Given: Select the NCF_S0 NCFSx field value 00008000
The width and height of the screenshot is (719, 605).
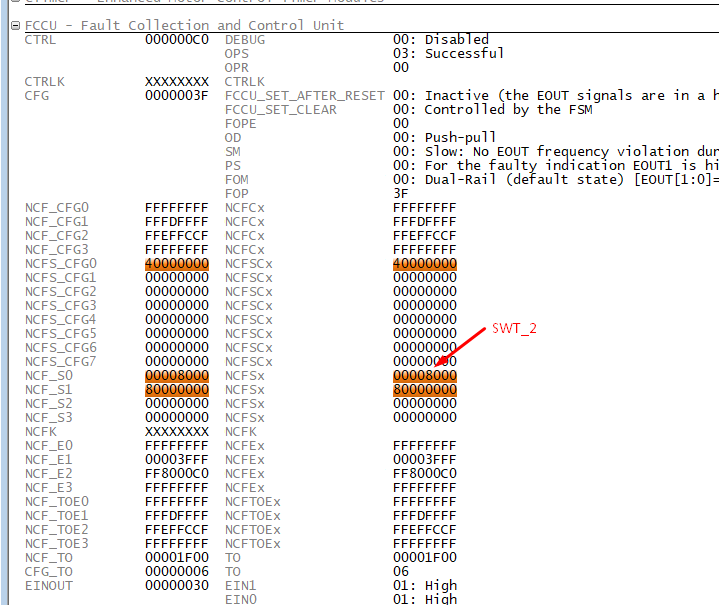Looking at the screenshot, I should coord(425,376).
